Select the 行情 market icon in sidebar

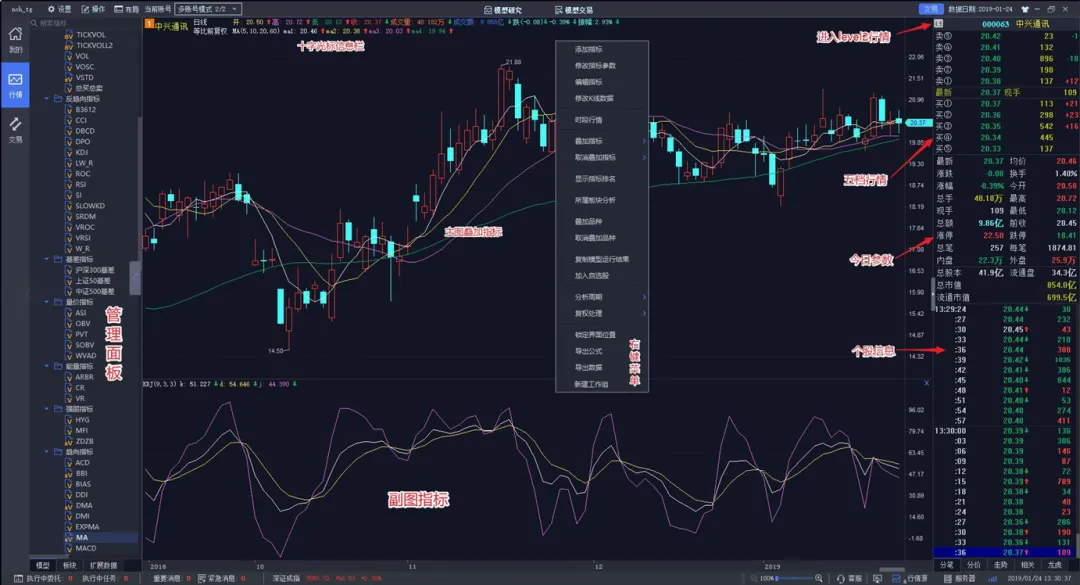[x=15, y=80]
